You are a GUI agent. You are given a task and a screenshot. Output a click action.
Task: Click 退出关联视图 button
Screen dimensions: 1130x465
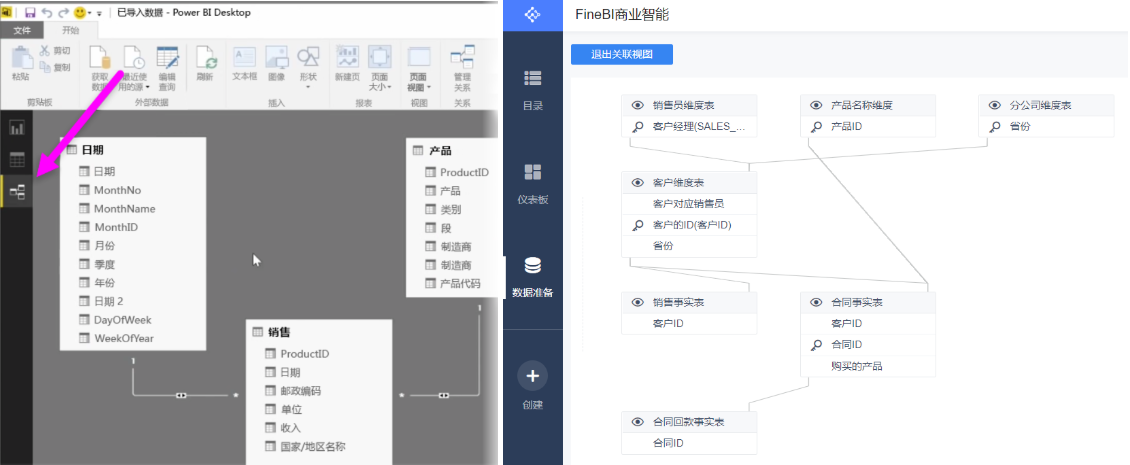[622, 54]
